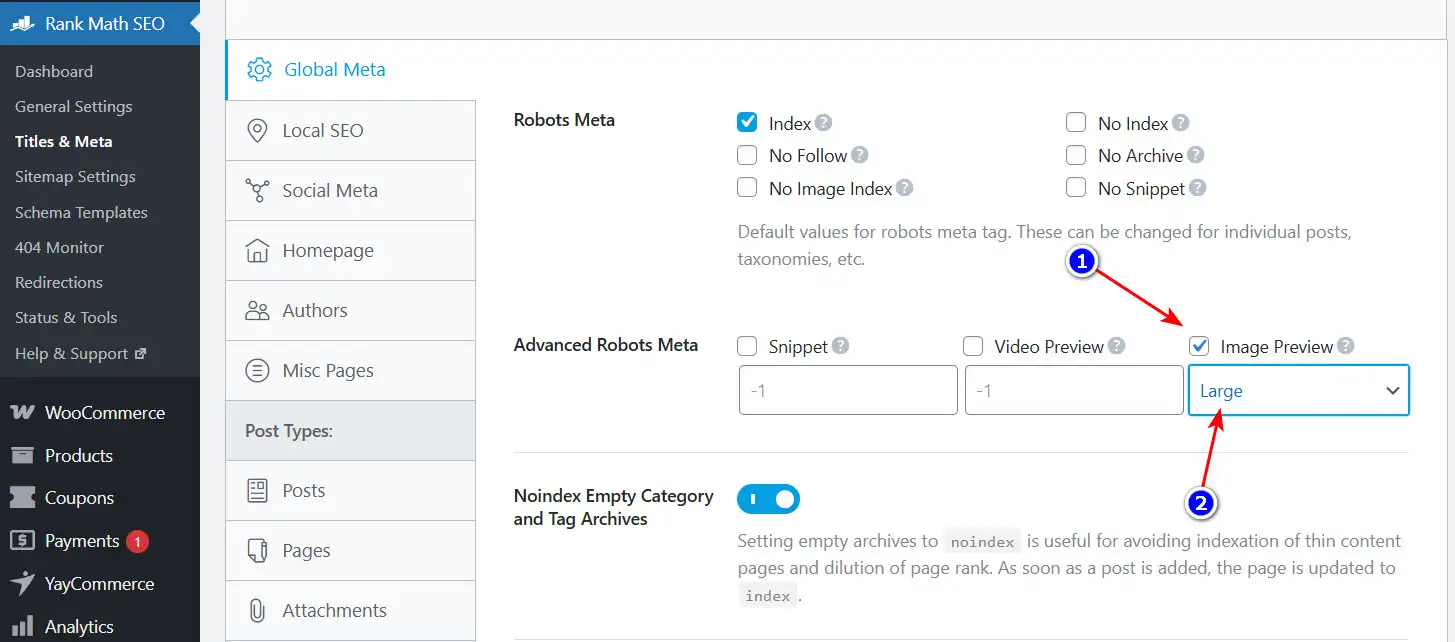Enable the No Follow option
The image size is (1455, 642).
(x=746, y=155)
